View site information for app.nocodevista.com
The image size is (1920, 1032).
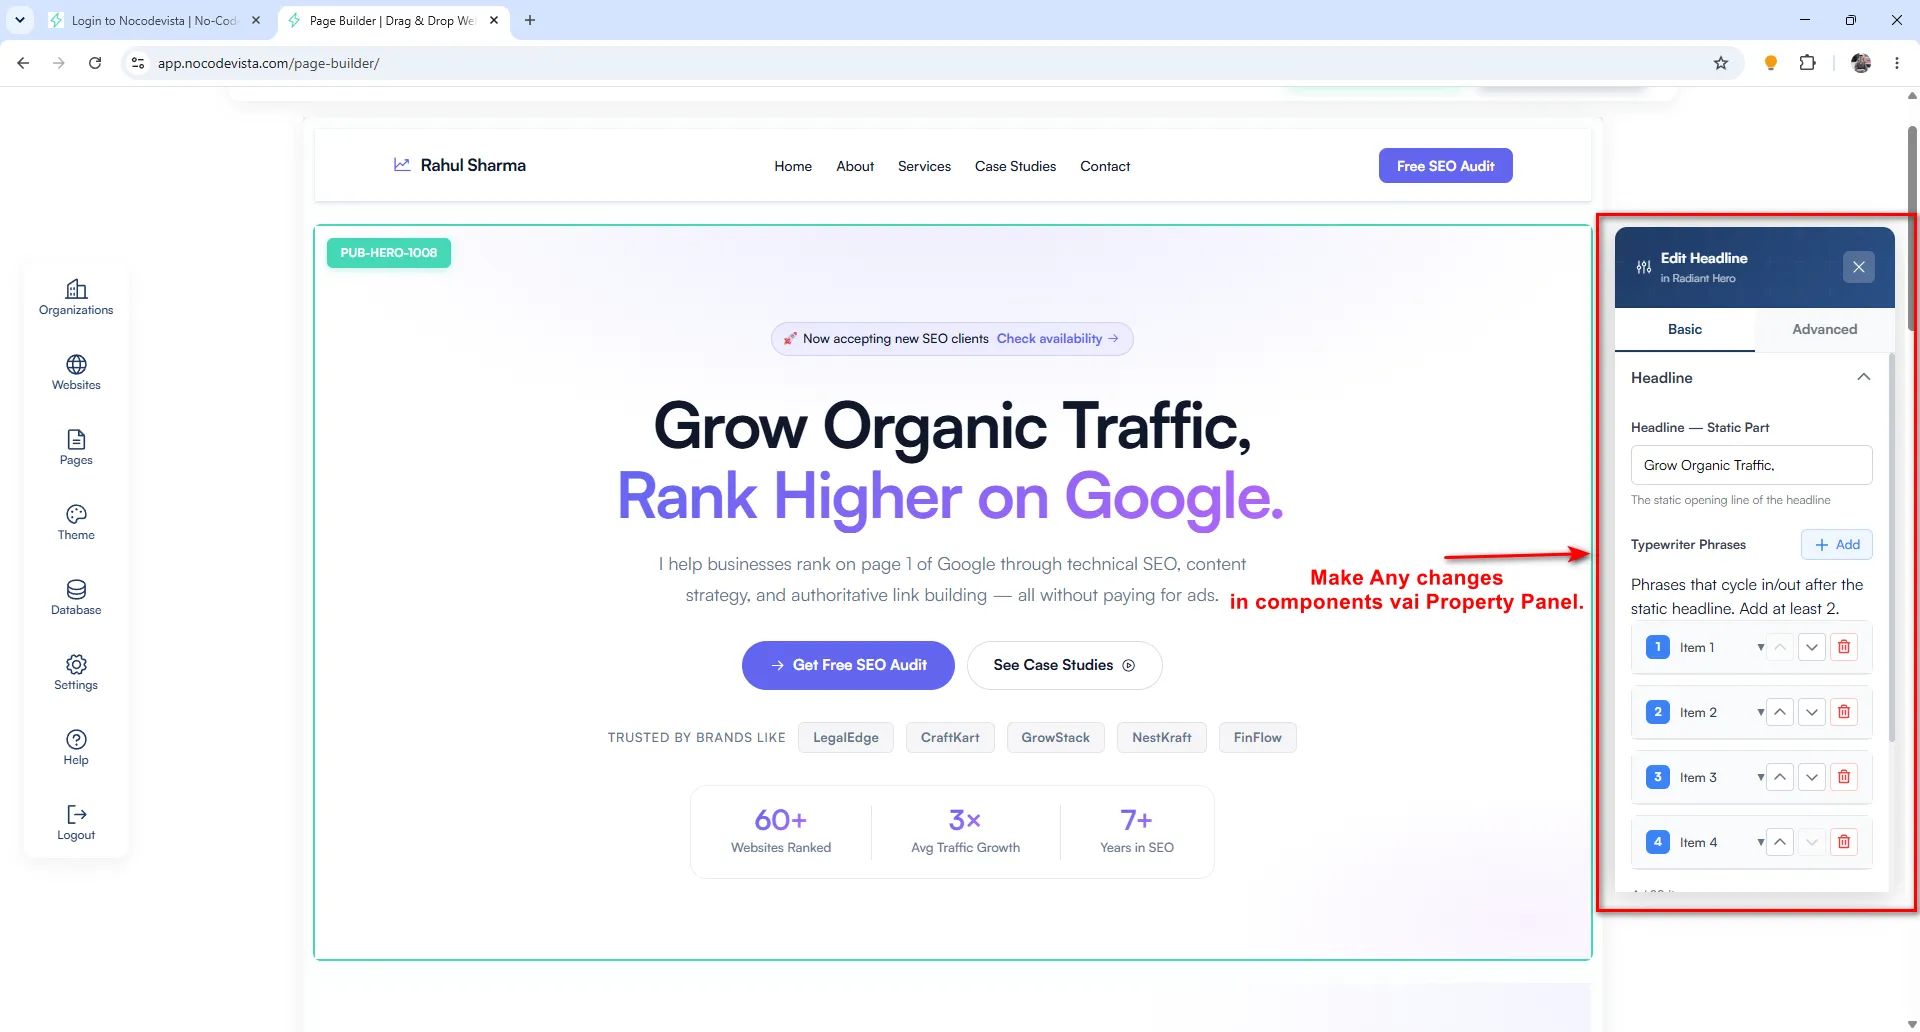[x=138, y=63]
